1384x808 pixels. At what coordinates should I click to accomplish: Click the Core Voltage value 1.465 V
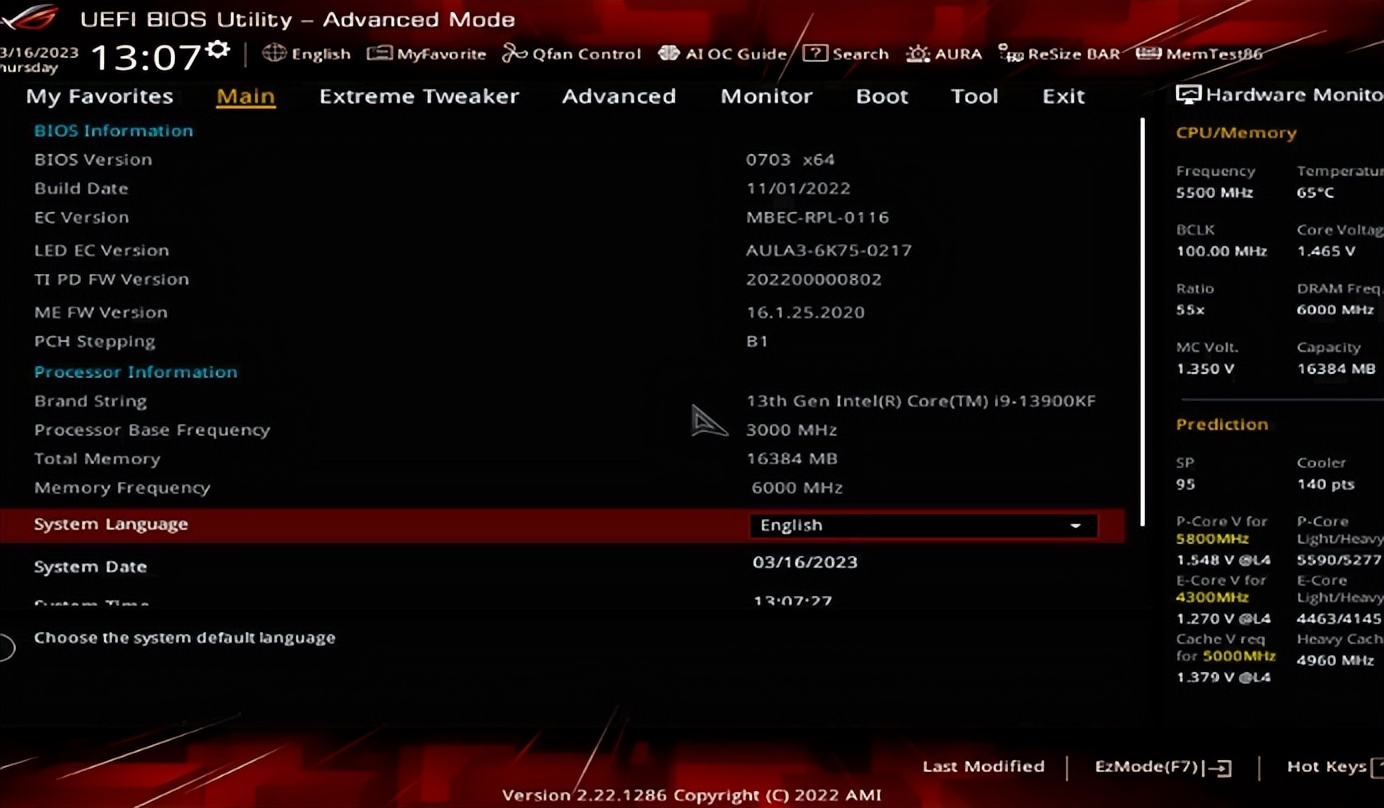1326,251
